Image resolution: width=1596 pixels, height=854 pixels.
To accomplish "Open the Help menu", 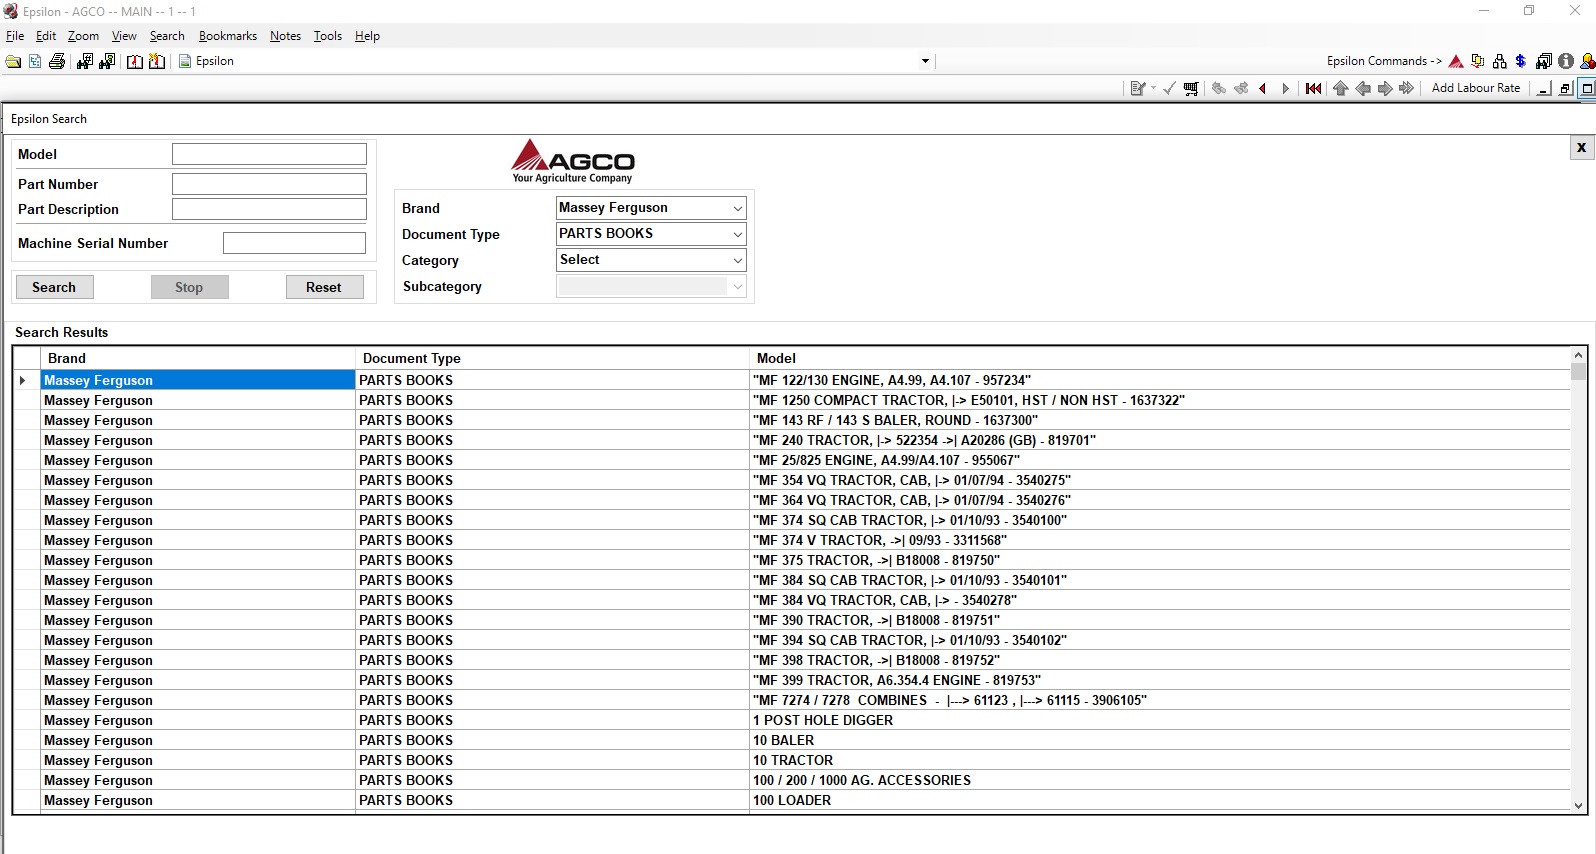I will click(x=367, y=36).
